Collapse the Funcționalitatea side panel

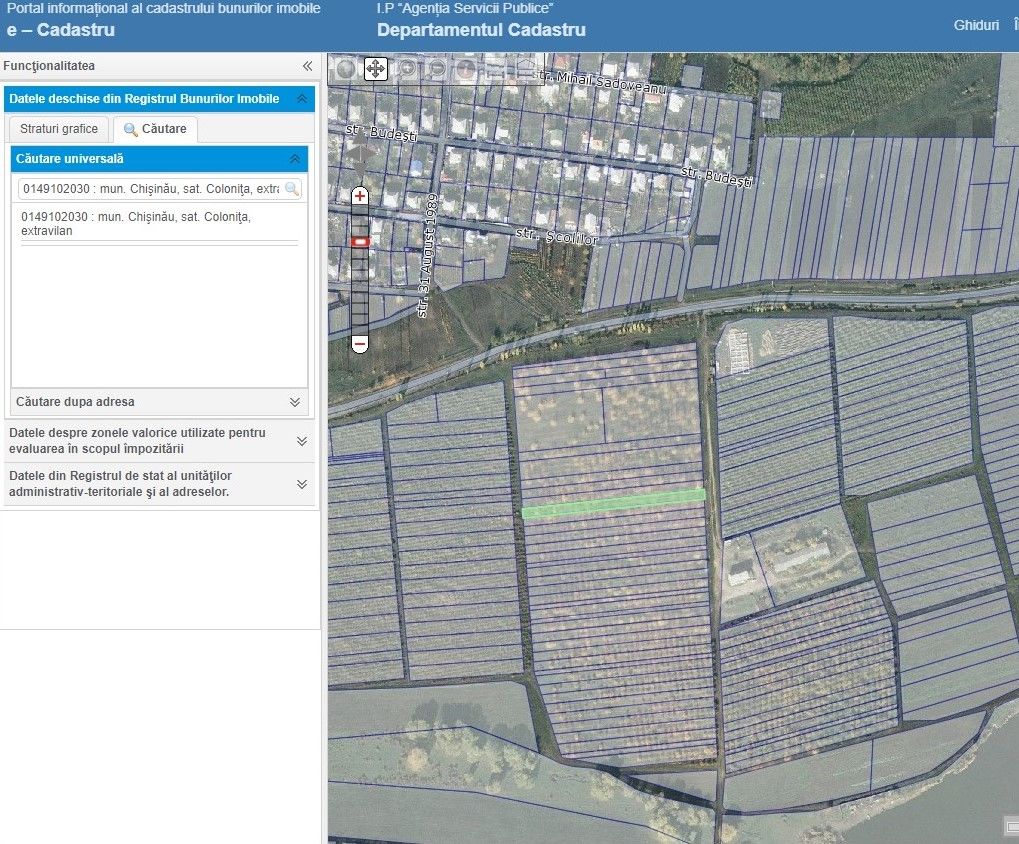point(307,66)
